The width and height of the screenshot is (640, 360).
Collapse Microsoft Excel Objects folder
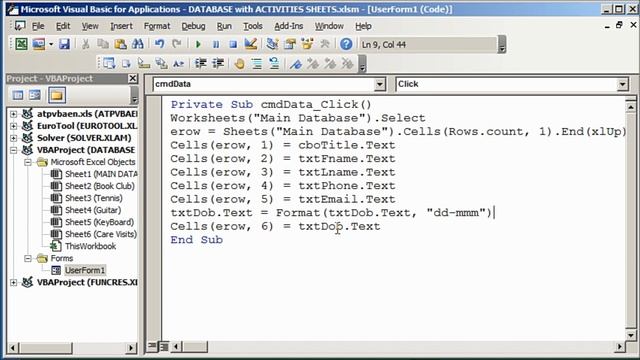pyautogui.click(x=28, y=162)
